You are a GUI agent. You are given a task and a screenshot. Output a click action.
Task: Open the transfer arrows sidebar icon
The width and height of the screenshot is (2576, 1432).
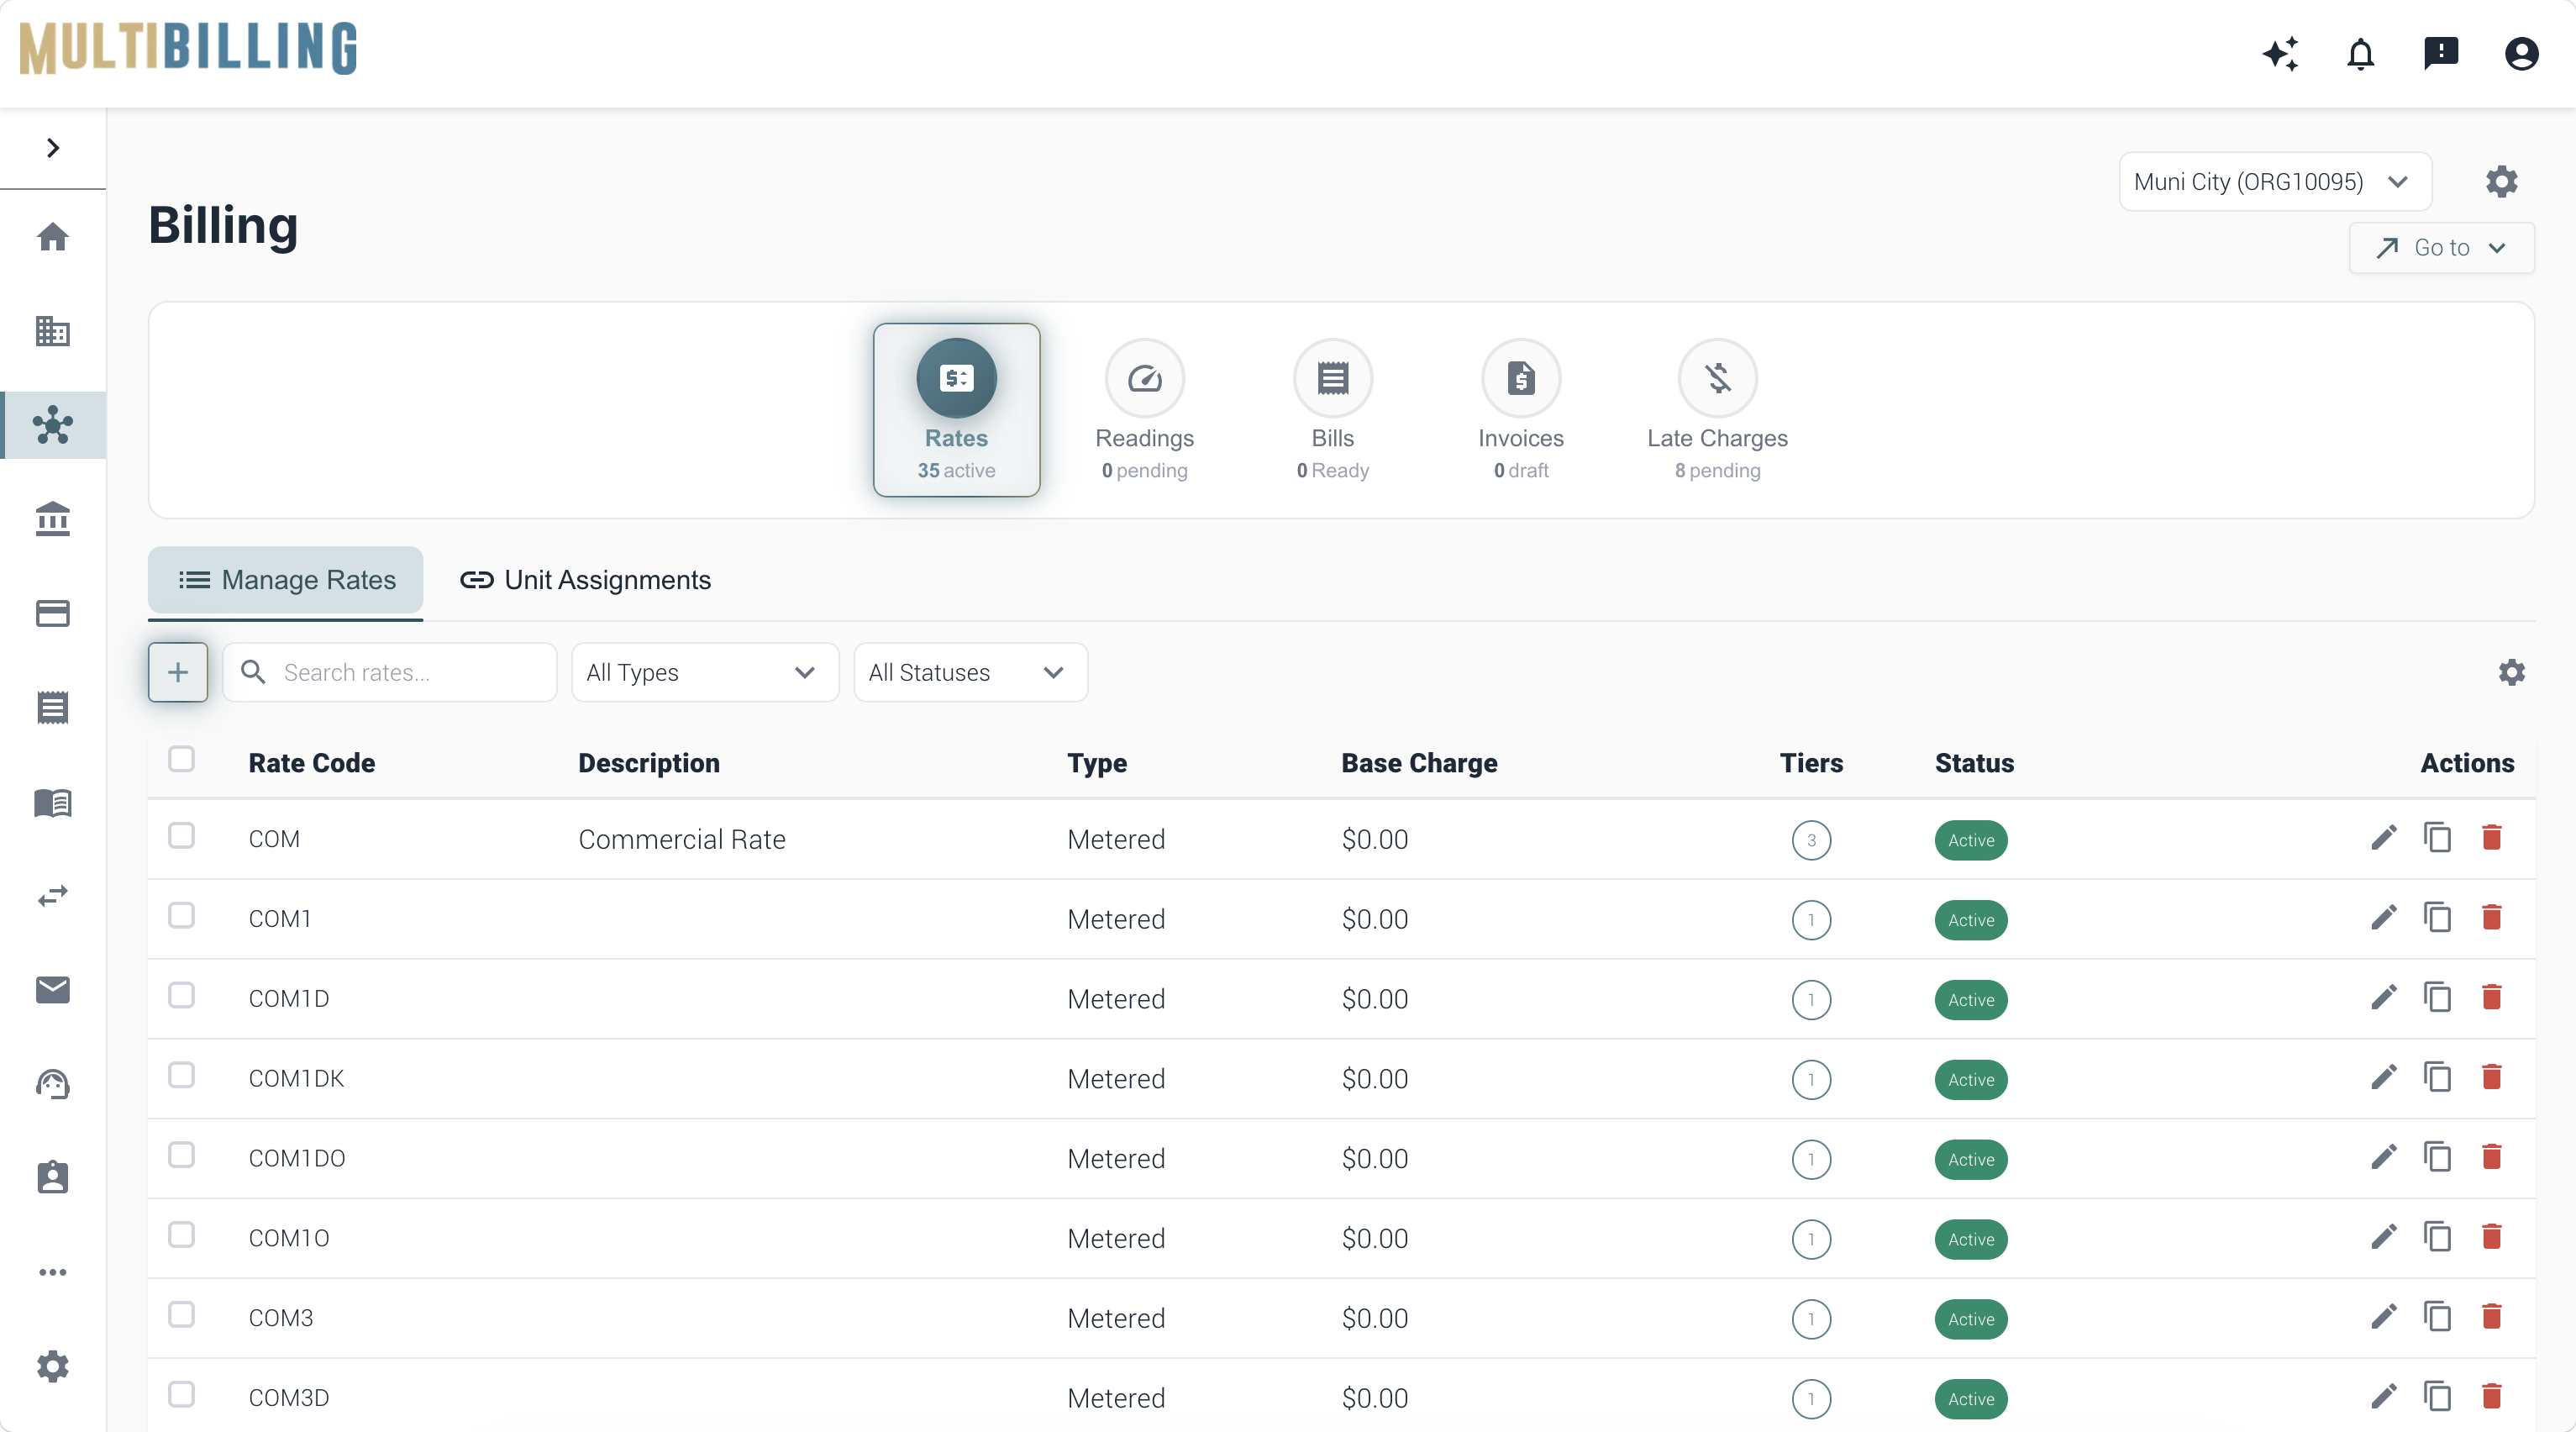point(53,896)
